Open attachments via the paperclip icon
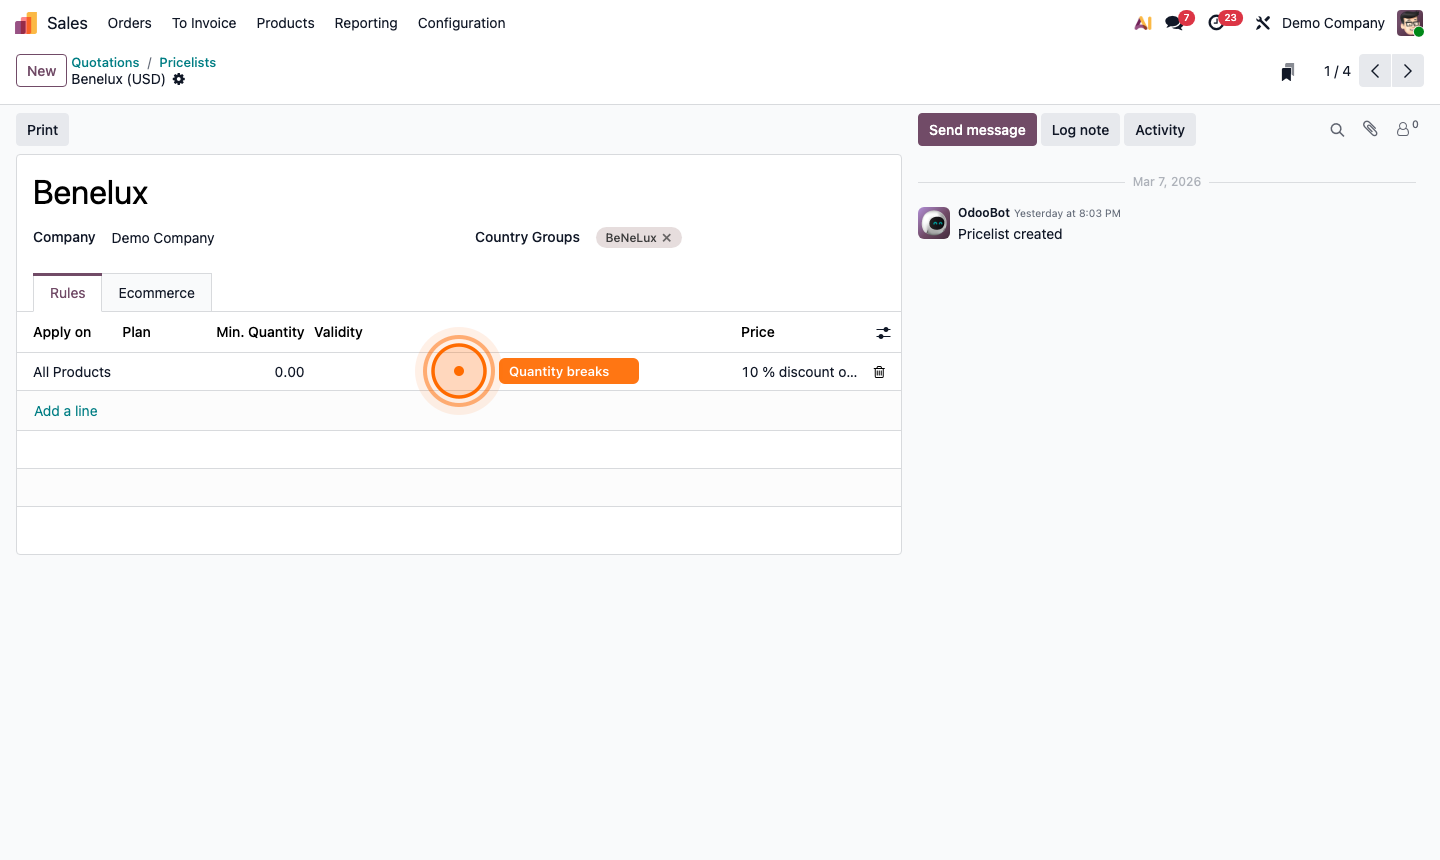The image size is (1440, 860). pyautogui.click(x=1369, y=129)
